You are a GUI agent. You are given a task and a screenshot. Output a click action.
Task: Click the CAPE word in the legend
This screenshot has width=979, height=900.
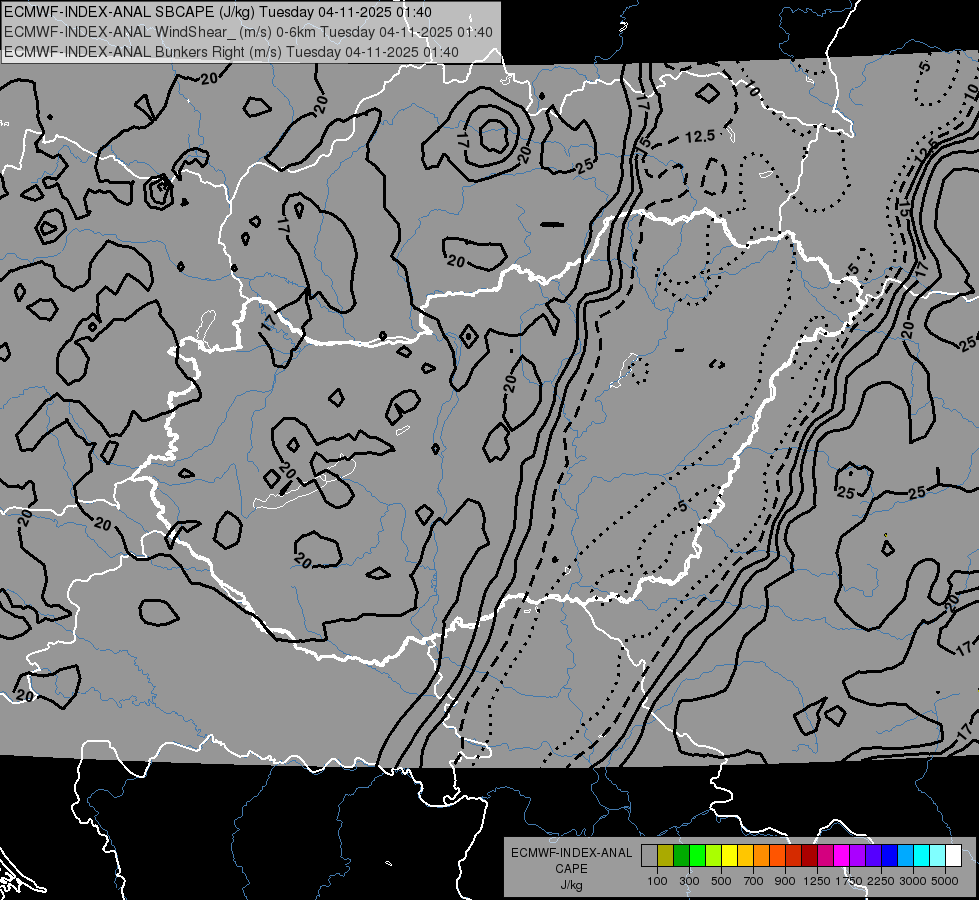pyautogui.click(x=571, y=869)
